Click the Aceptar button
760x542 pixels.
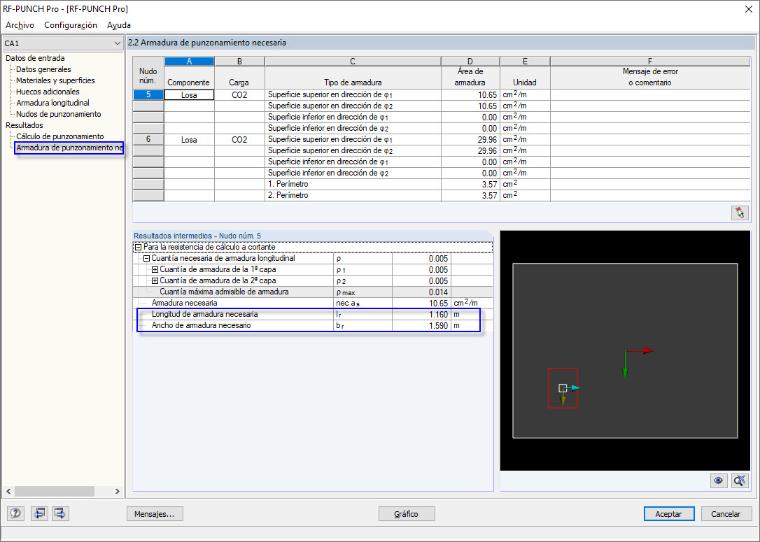point(669,513)
